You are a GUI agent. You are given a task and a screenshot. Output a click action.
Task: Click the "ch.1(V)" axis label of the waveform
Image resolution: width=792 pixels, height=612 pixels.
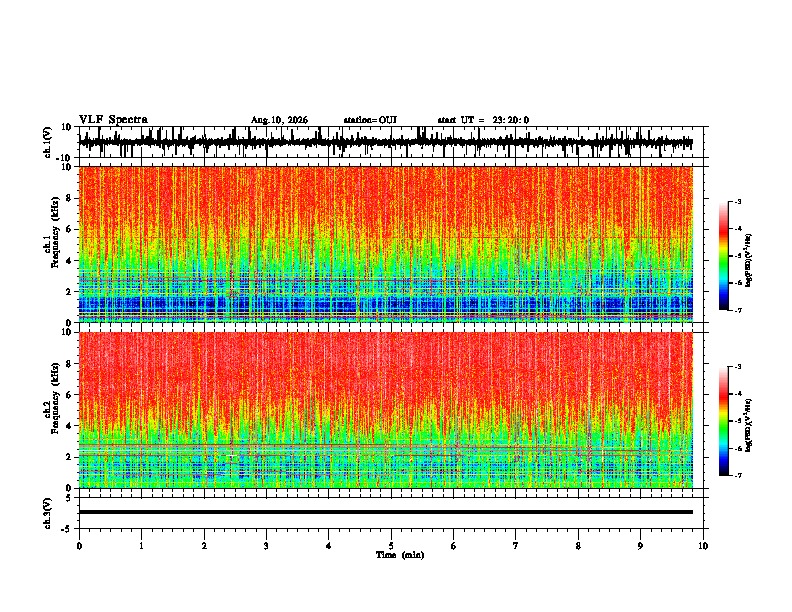pyautogui.click(x=48, y=142)
